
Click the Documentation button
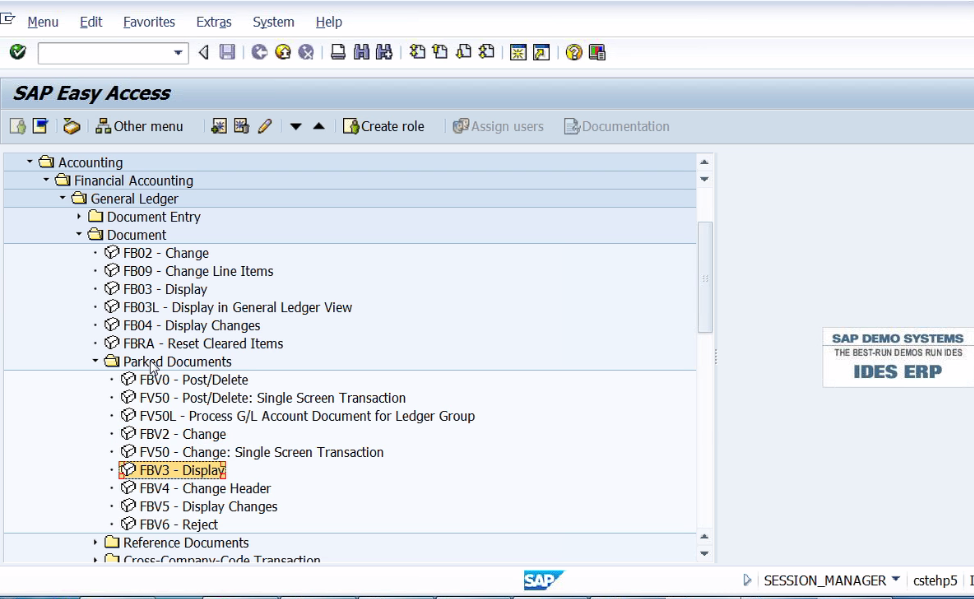[x=617, y=126]
